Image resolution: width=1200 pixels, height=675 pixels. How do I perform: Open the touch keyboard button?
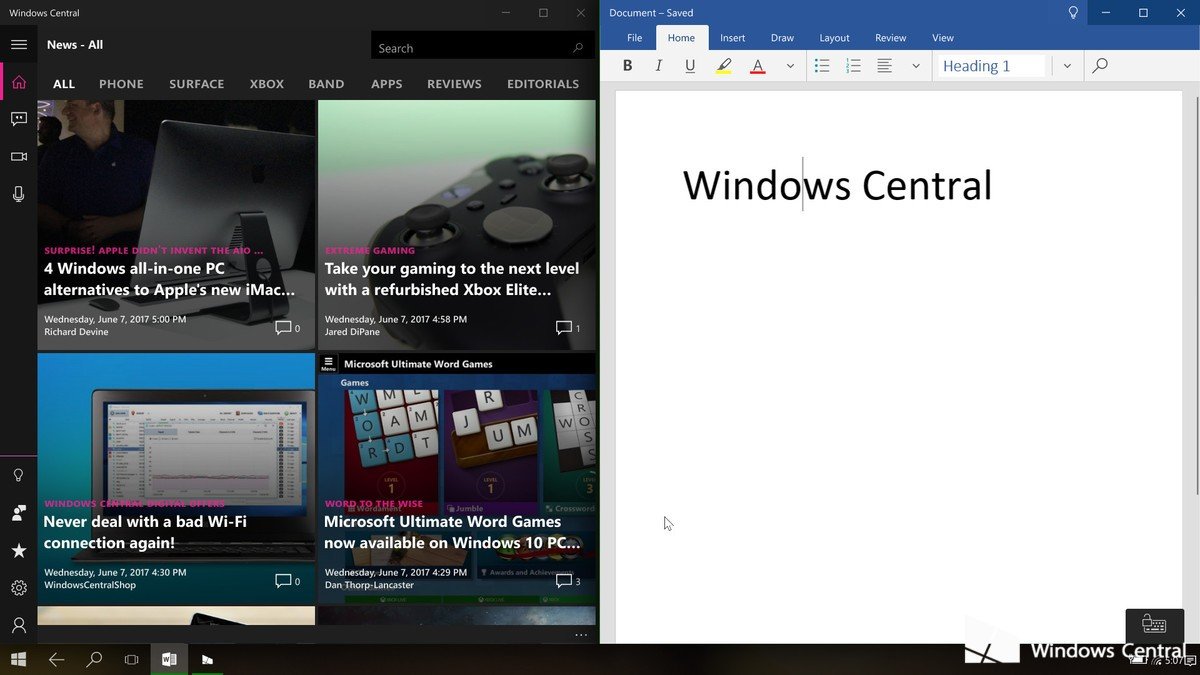click(x=1154, y=626)
